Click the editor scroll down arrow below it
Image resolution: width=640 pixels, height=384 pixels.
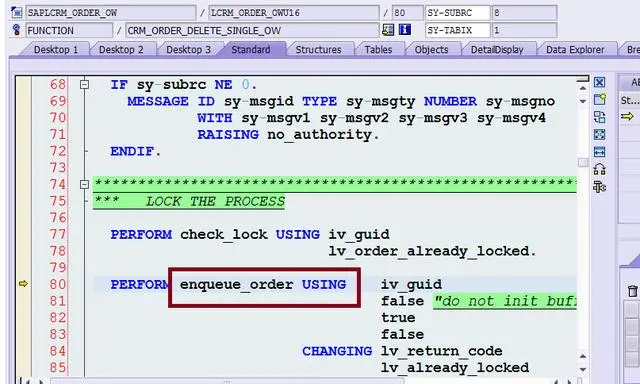583,101
